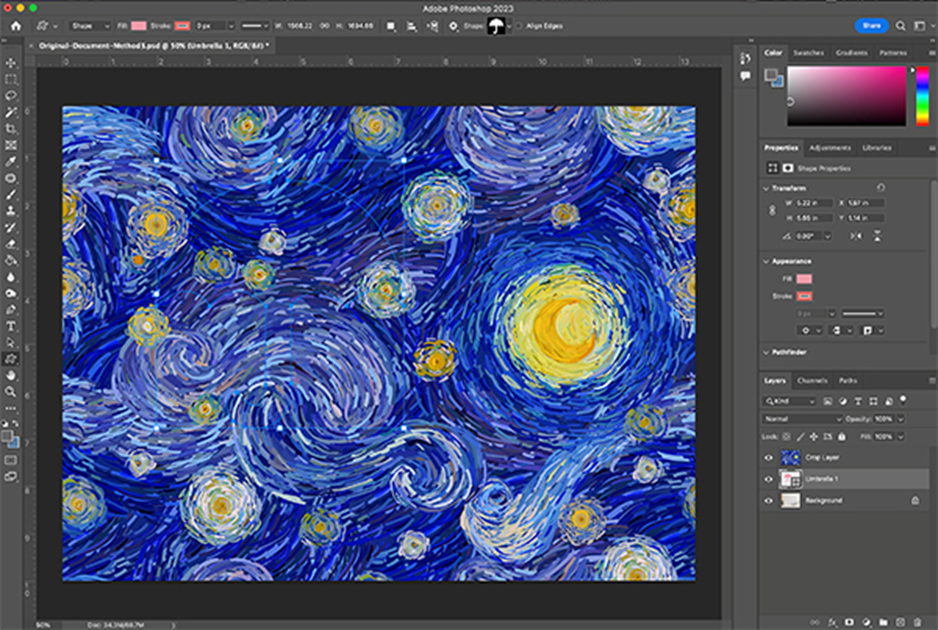The image size is (938, 630).
Task: Open the Comments panel icon
Action: [x=745, y=76]
